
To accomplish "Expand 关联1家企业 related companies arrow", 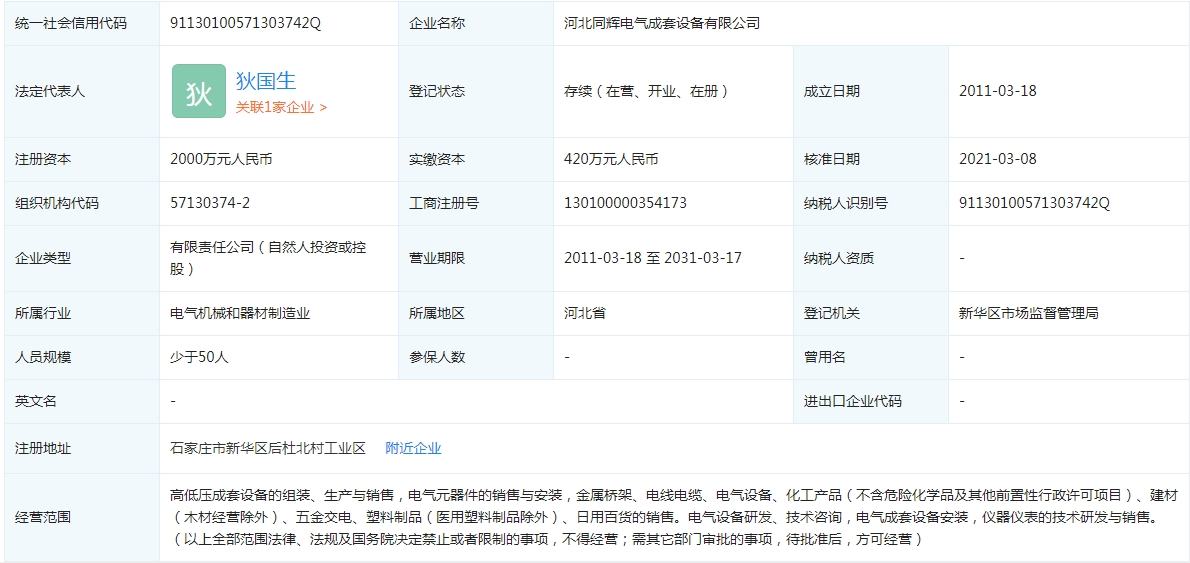I will pos(323,107).
